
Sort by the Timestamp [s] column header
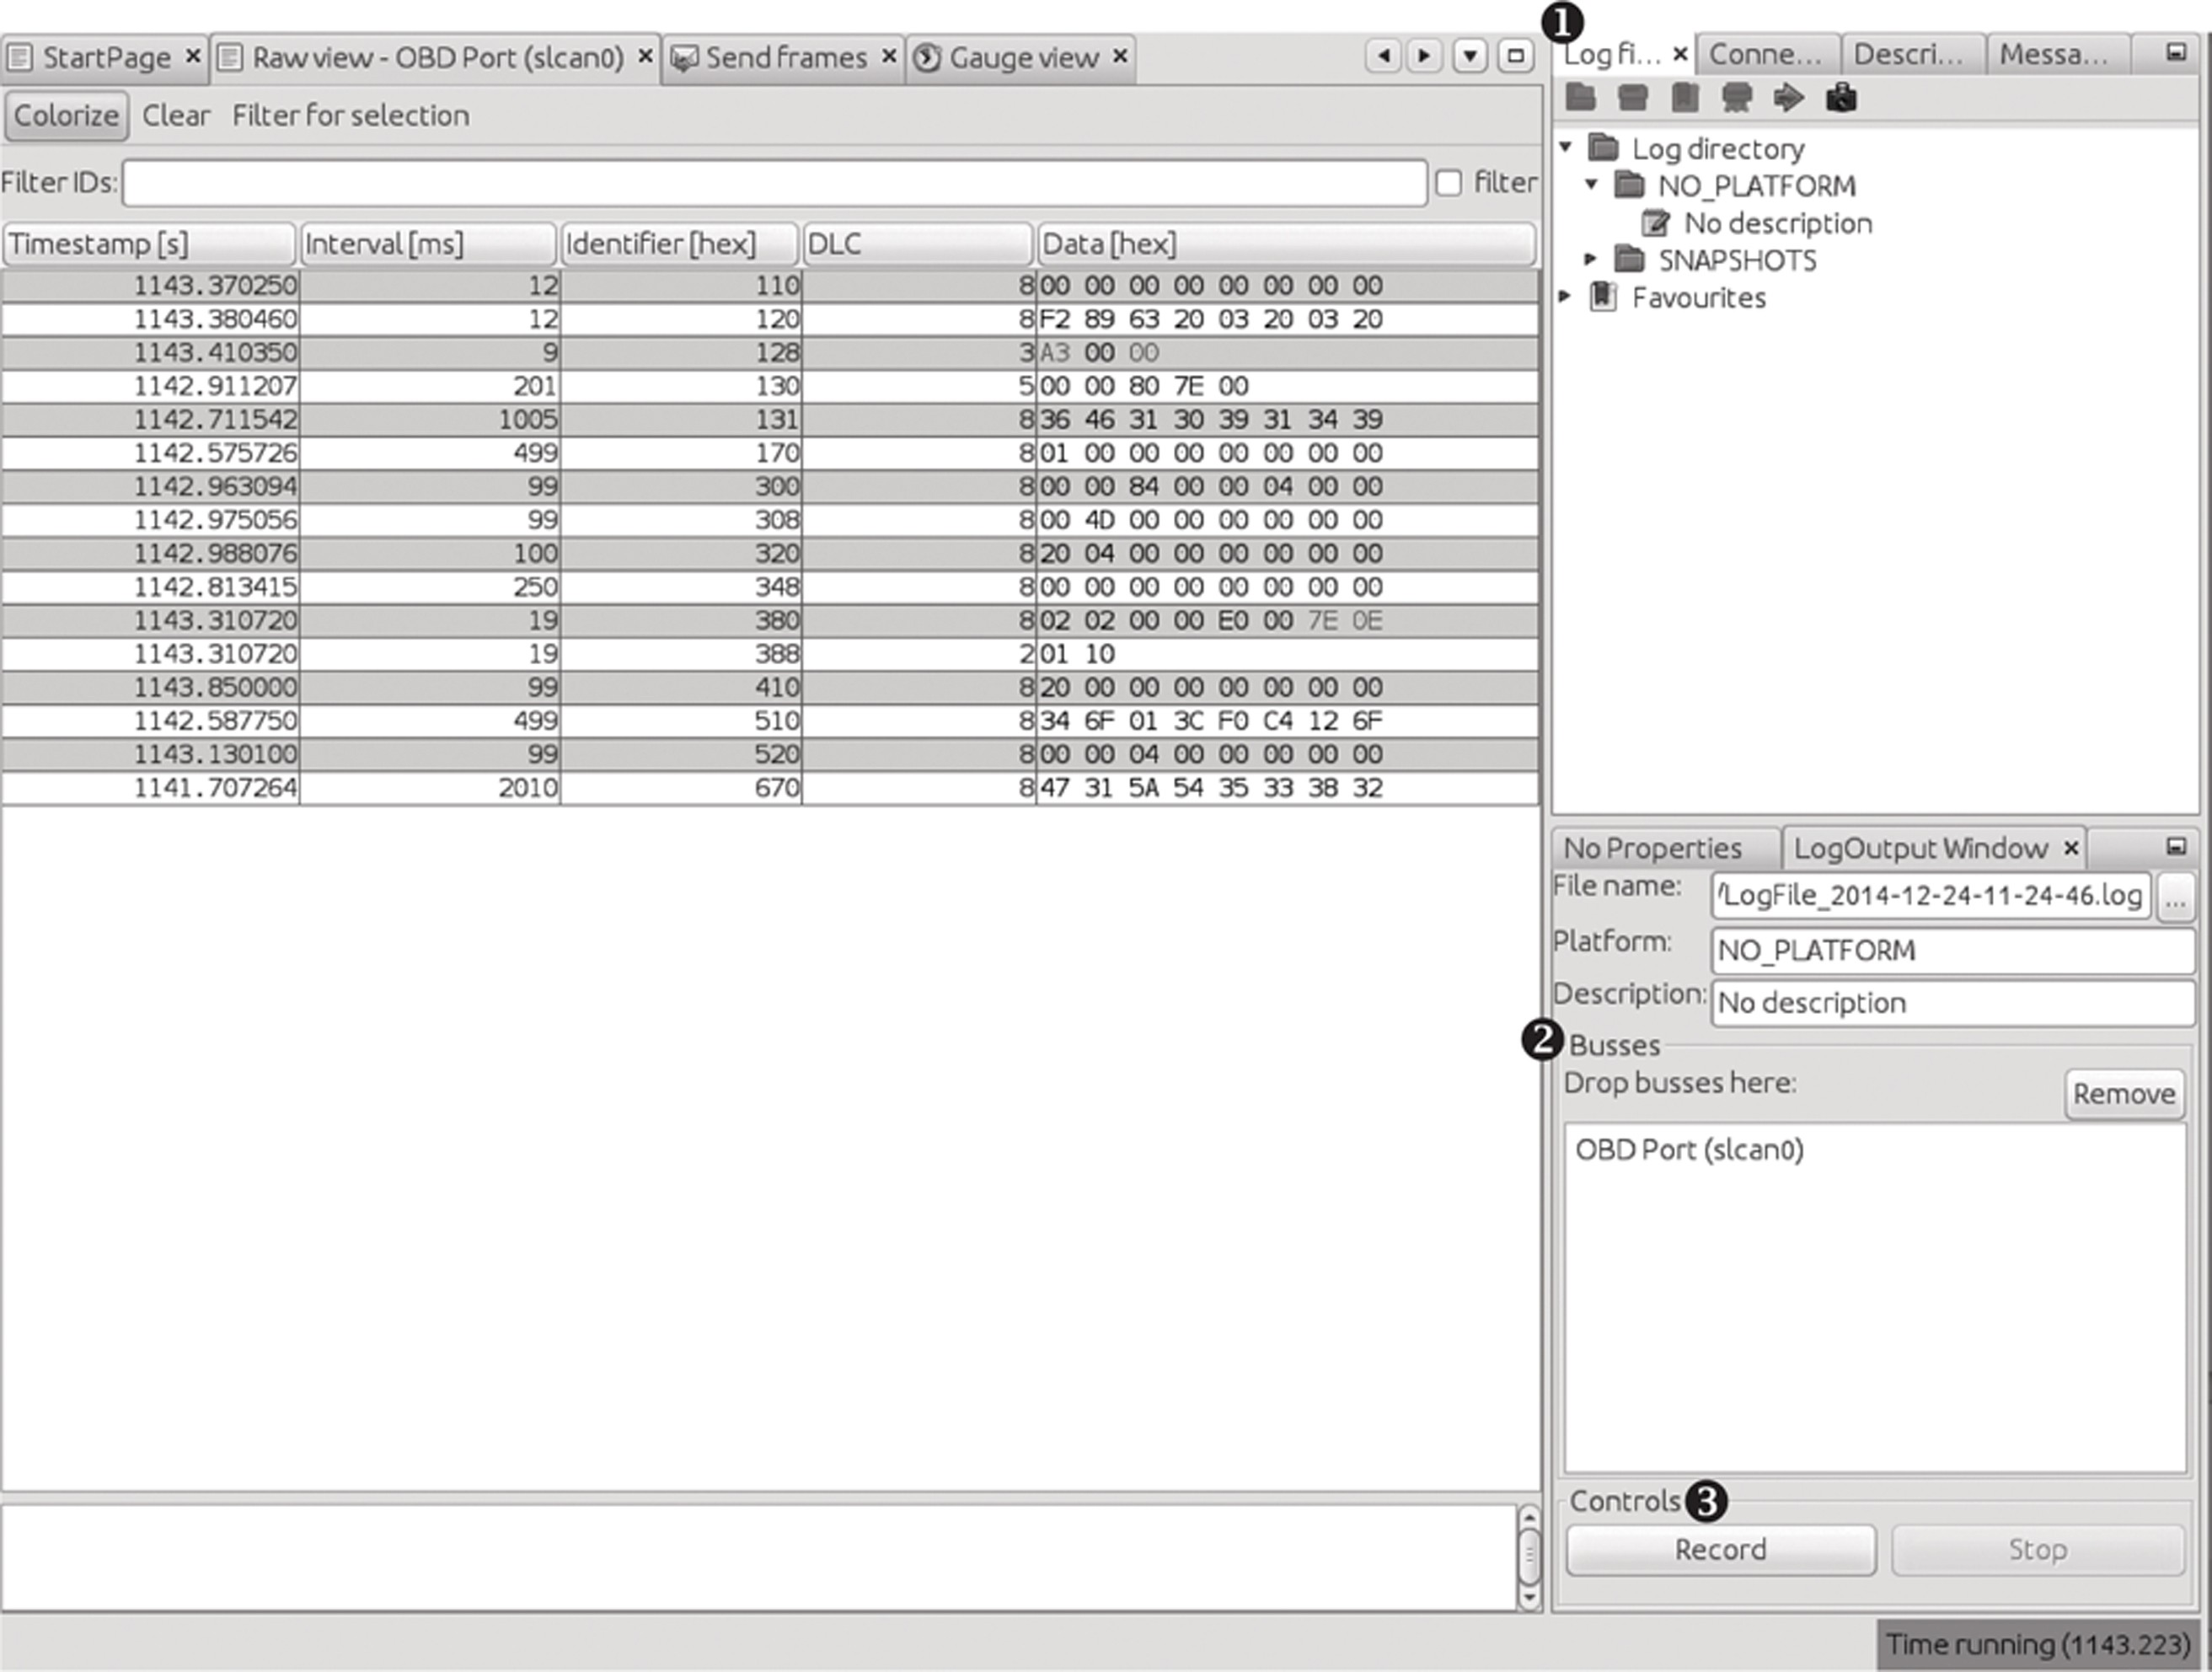click(x=149, y=244)
